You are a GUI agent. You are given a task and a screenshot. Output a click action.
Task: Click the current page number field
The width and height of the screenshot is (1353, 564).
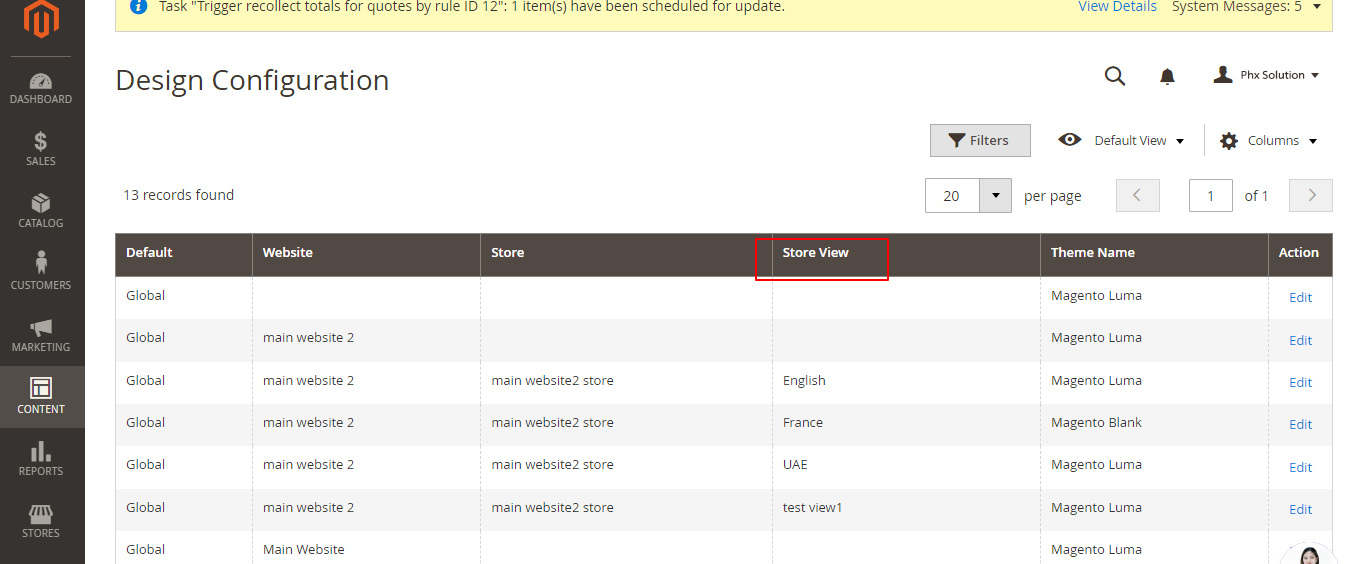click(1210, 196)
